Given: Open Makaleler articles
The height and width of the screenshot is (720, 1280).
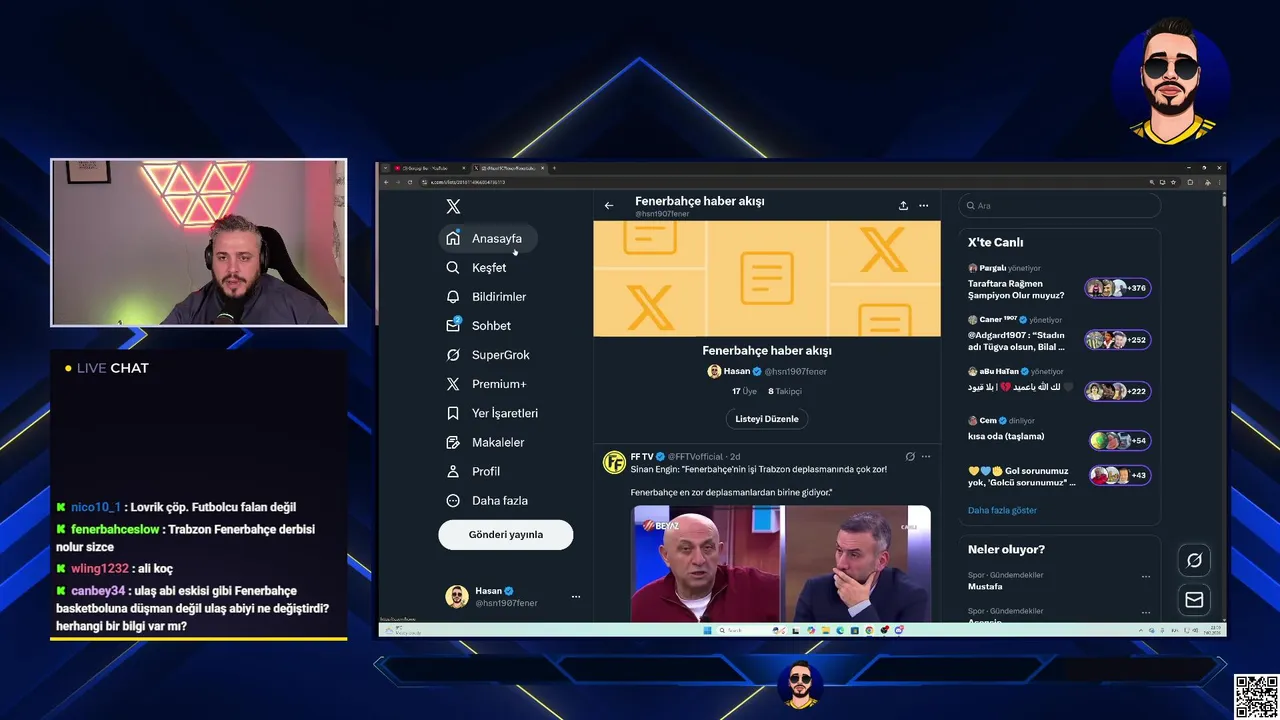Looking at the screenshot, I should pos(485,442).
